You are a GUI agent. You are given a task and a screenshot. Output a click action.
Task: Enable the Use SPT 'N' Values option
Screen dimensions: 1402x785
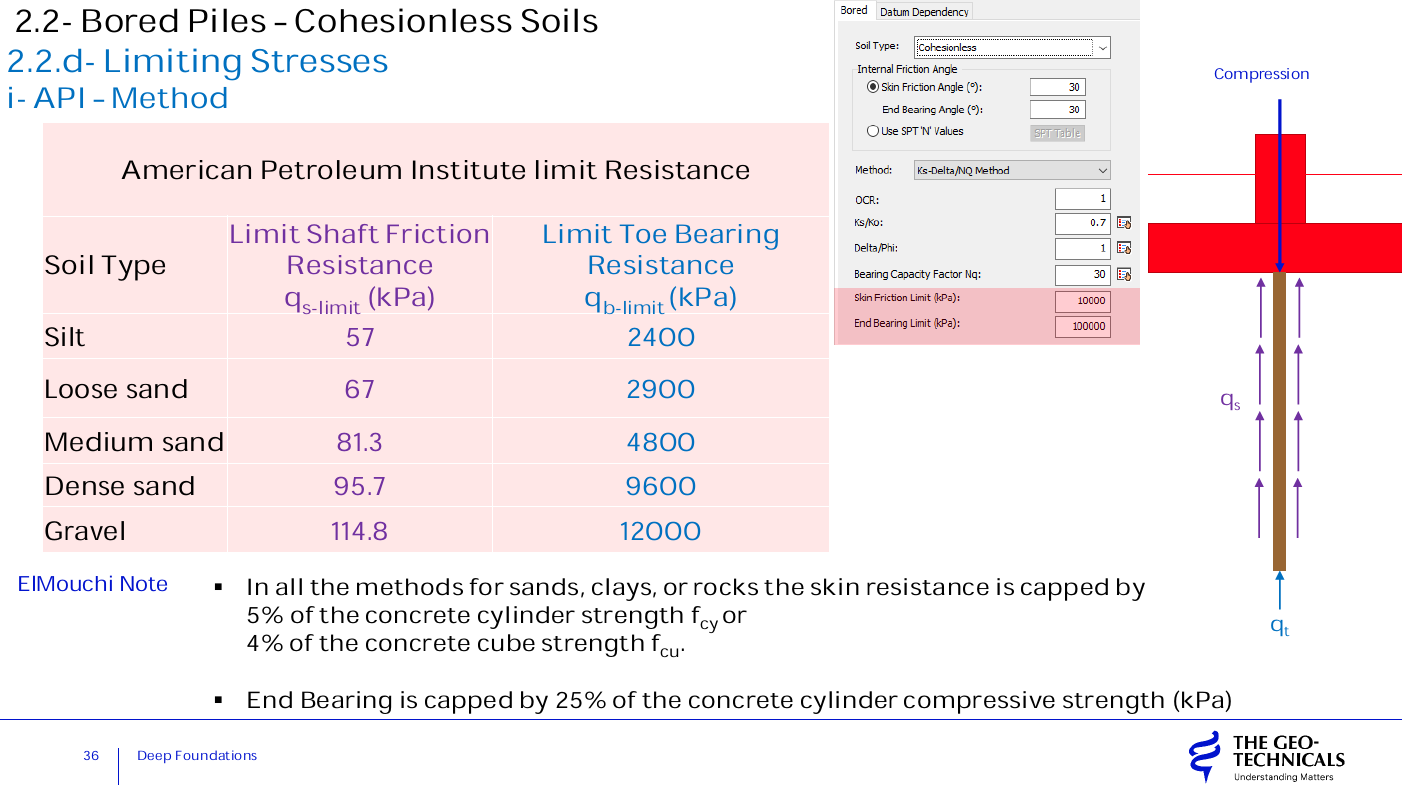872,131
